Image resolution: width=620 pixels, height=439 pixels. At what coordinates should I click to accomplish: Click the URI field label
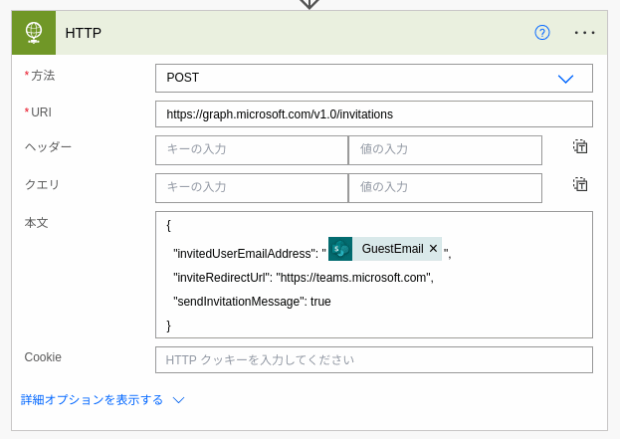(41, 112)
